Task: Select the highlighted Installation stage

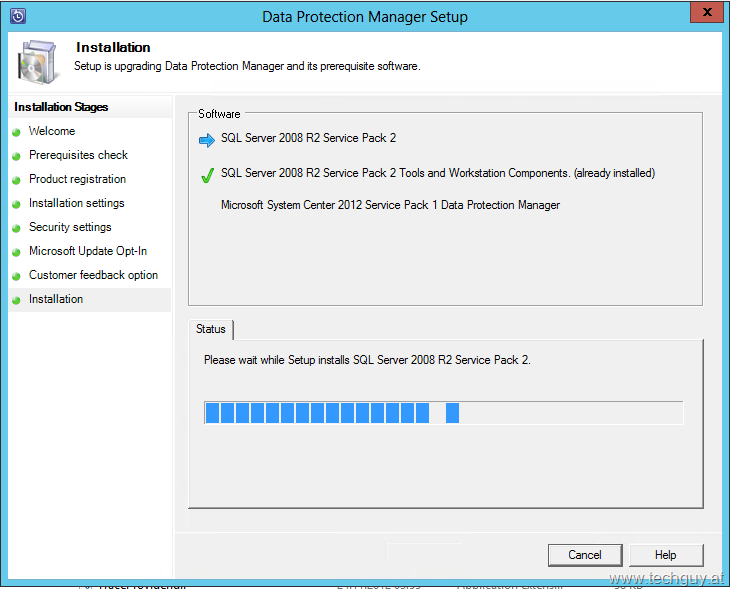Action: (x=89, y=299)
